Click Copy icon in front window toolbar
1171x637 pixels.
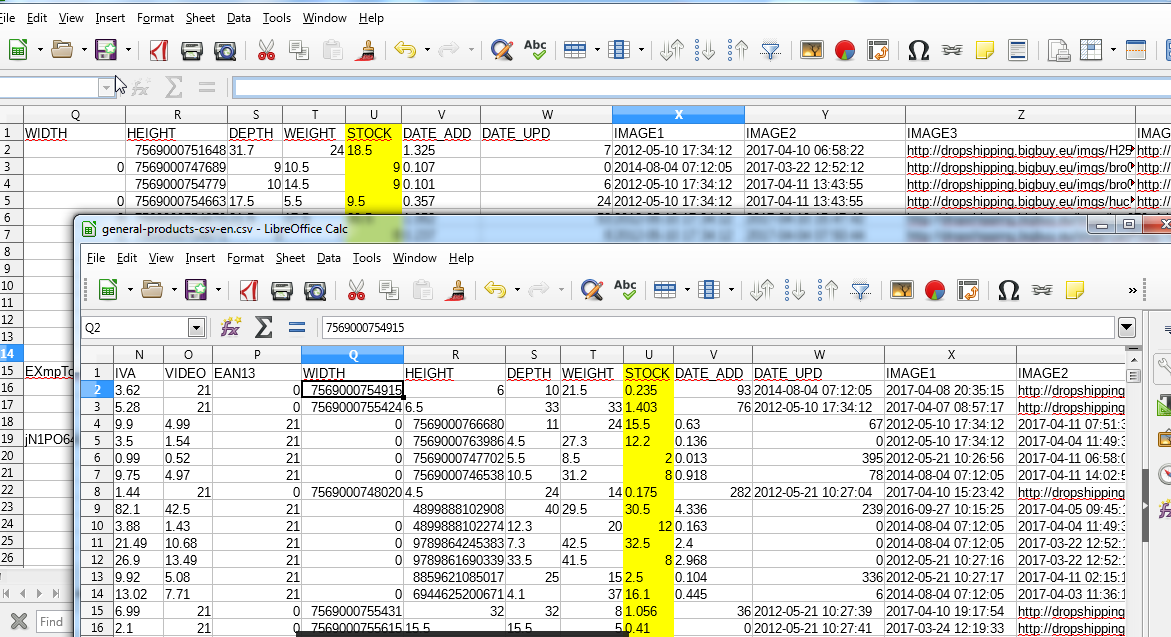coord(389,290)
